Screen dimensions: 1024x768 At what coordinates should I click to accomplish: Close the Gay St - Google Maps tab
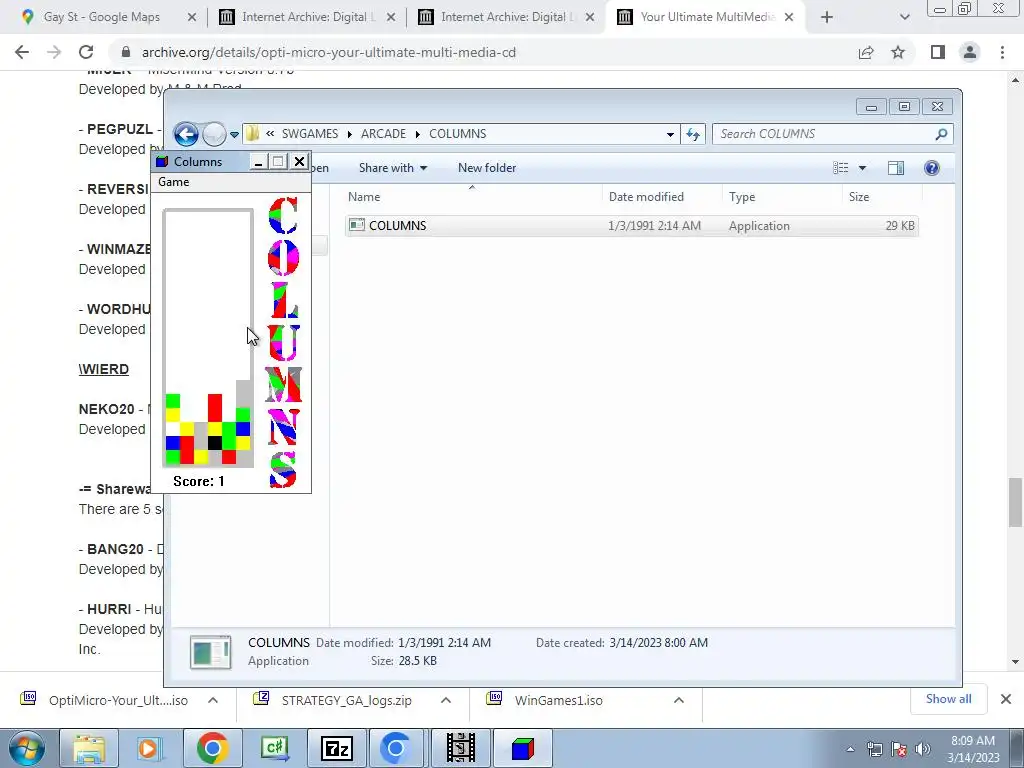192,18
